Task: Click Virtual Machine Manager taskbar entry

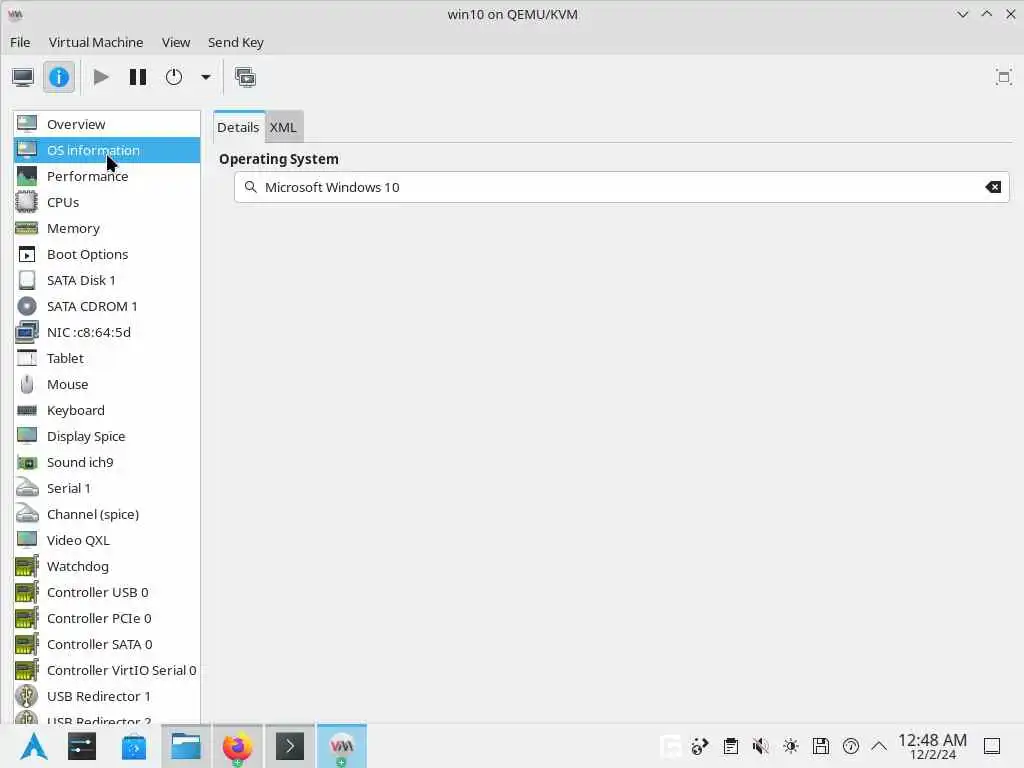Action: pos(342,746)
